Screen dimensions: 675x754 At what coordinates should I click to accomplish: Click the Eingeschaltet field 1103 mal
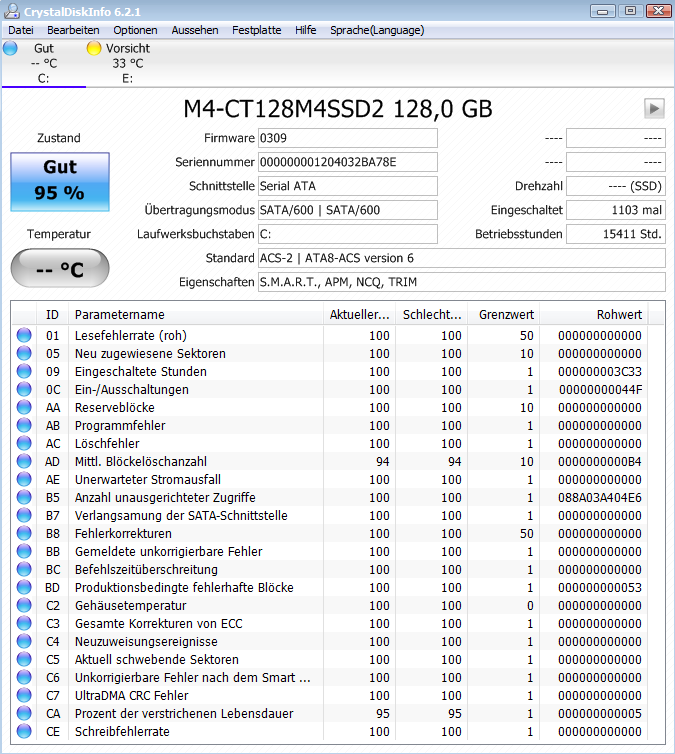pos(616,210)
